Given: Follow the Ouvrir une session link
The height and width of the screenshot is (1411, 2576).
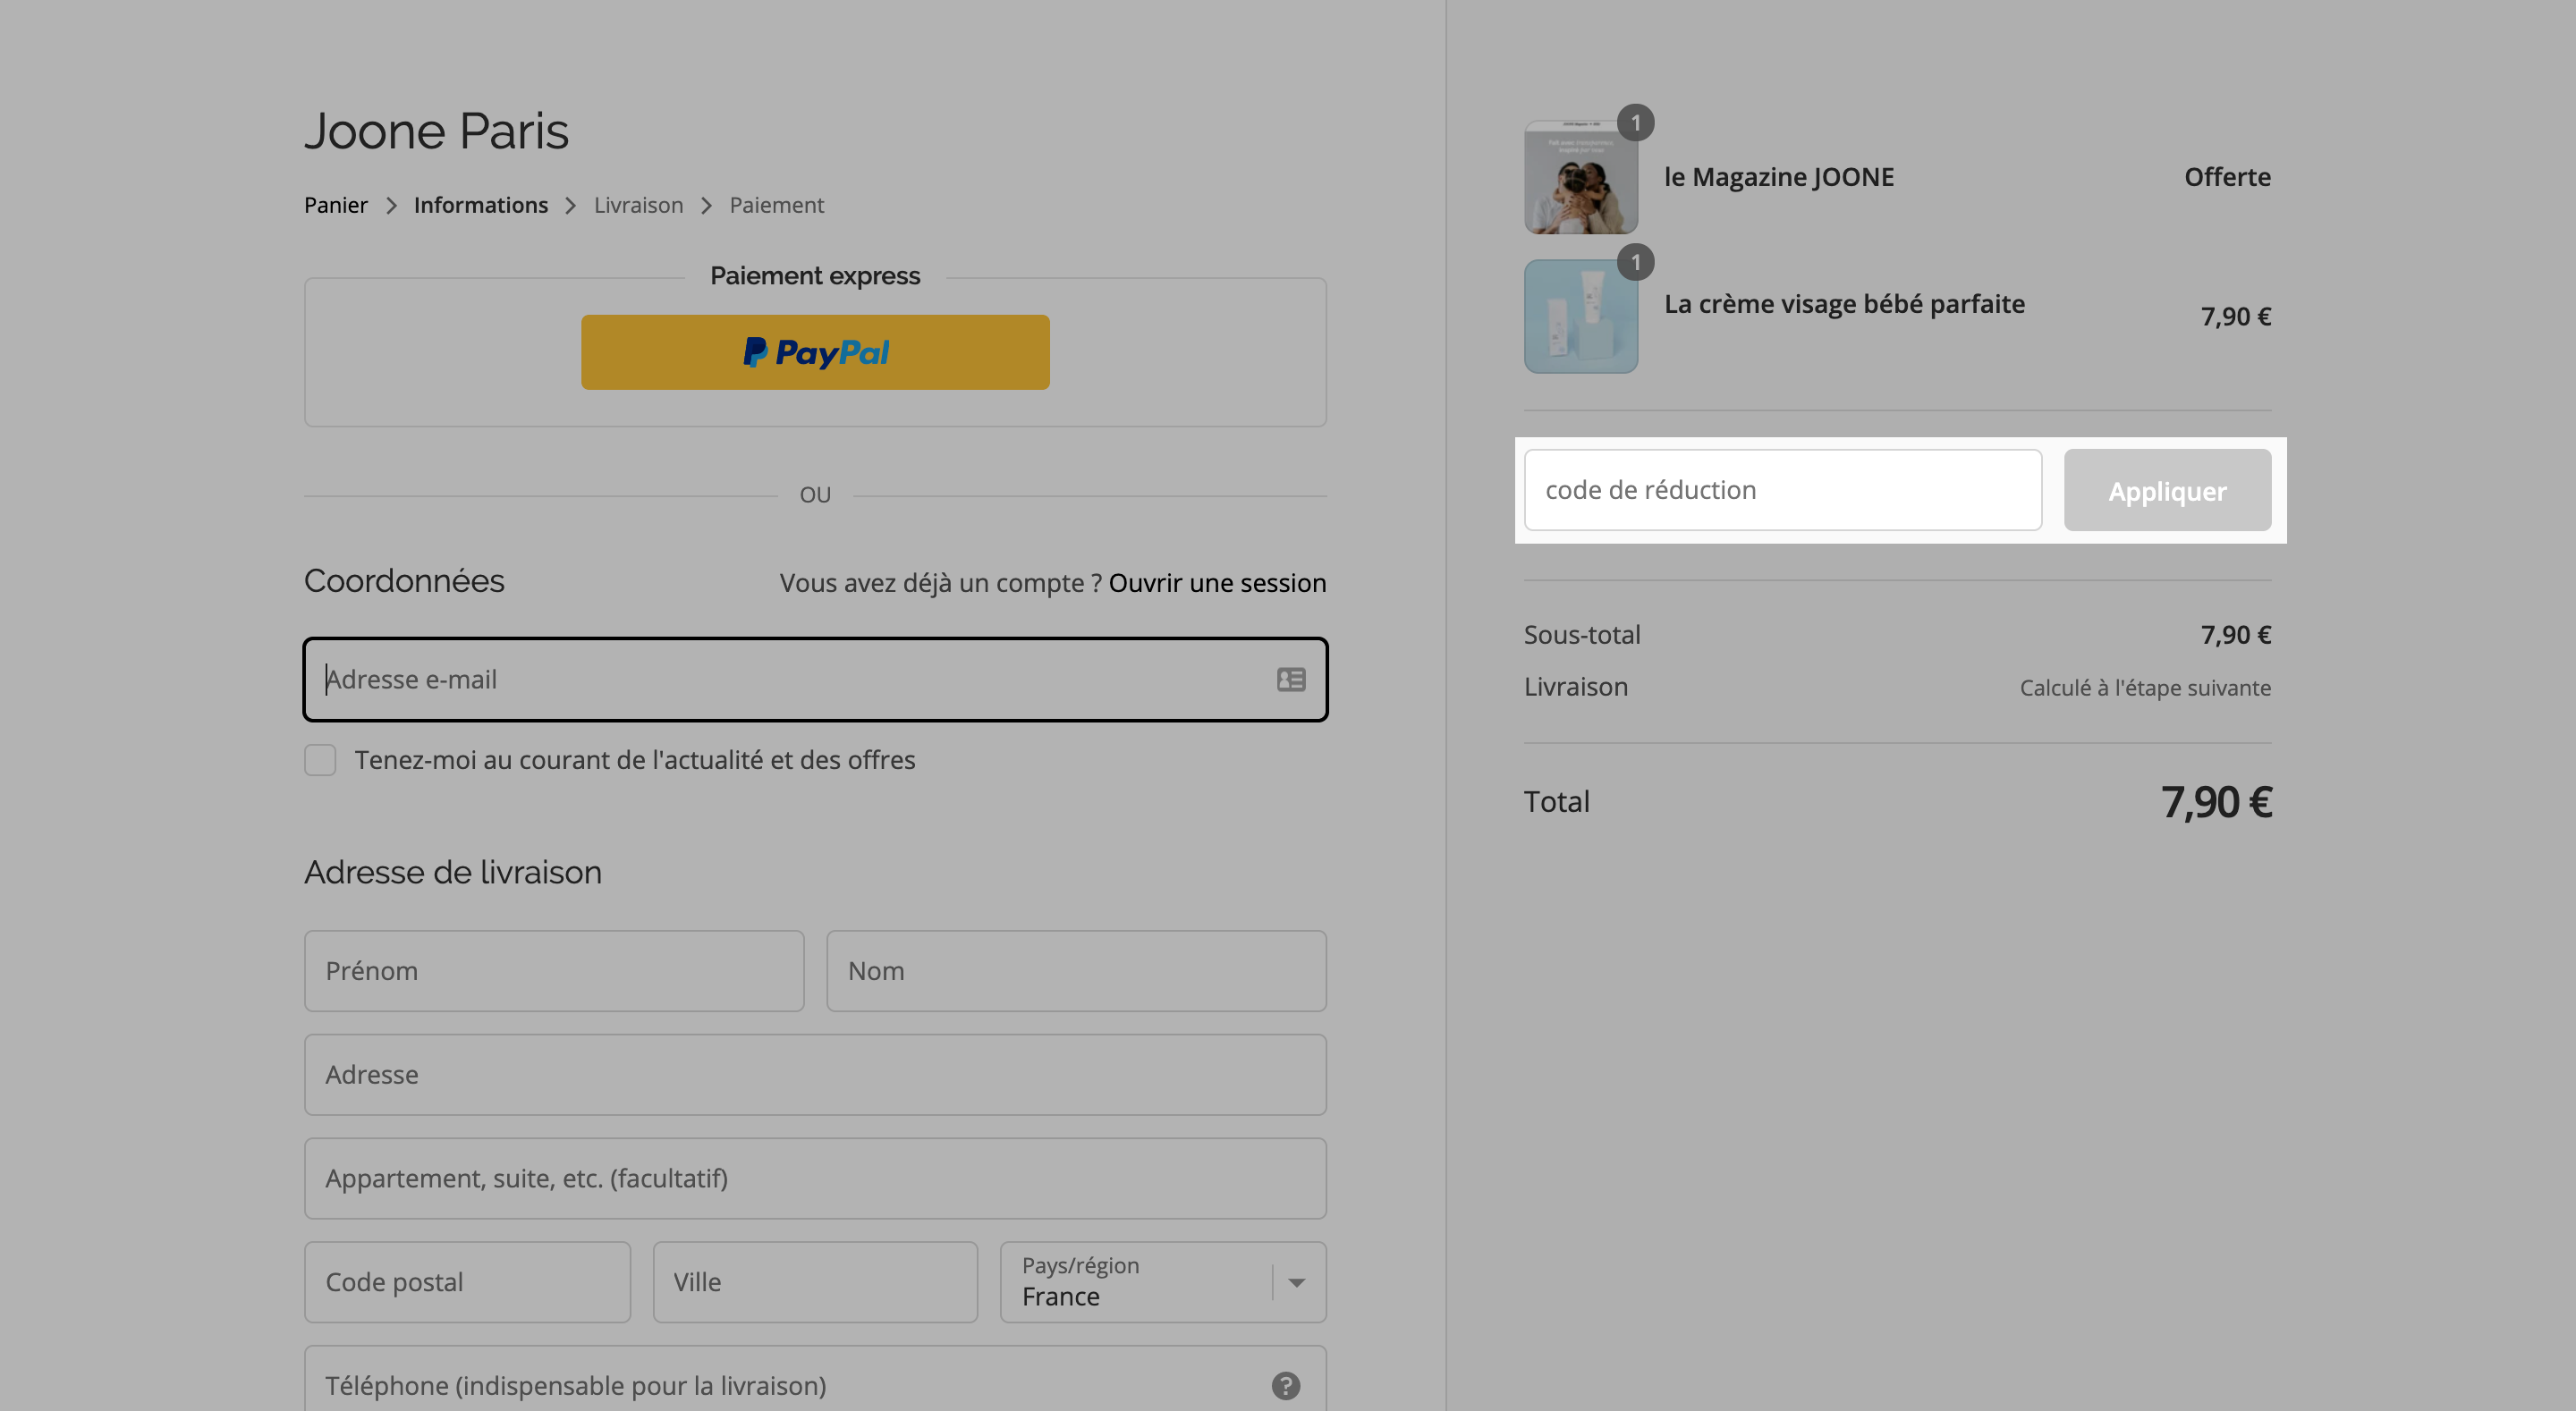Looking at the screenshot, I should (x=1217, y=583).
